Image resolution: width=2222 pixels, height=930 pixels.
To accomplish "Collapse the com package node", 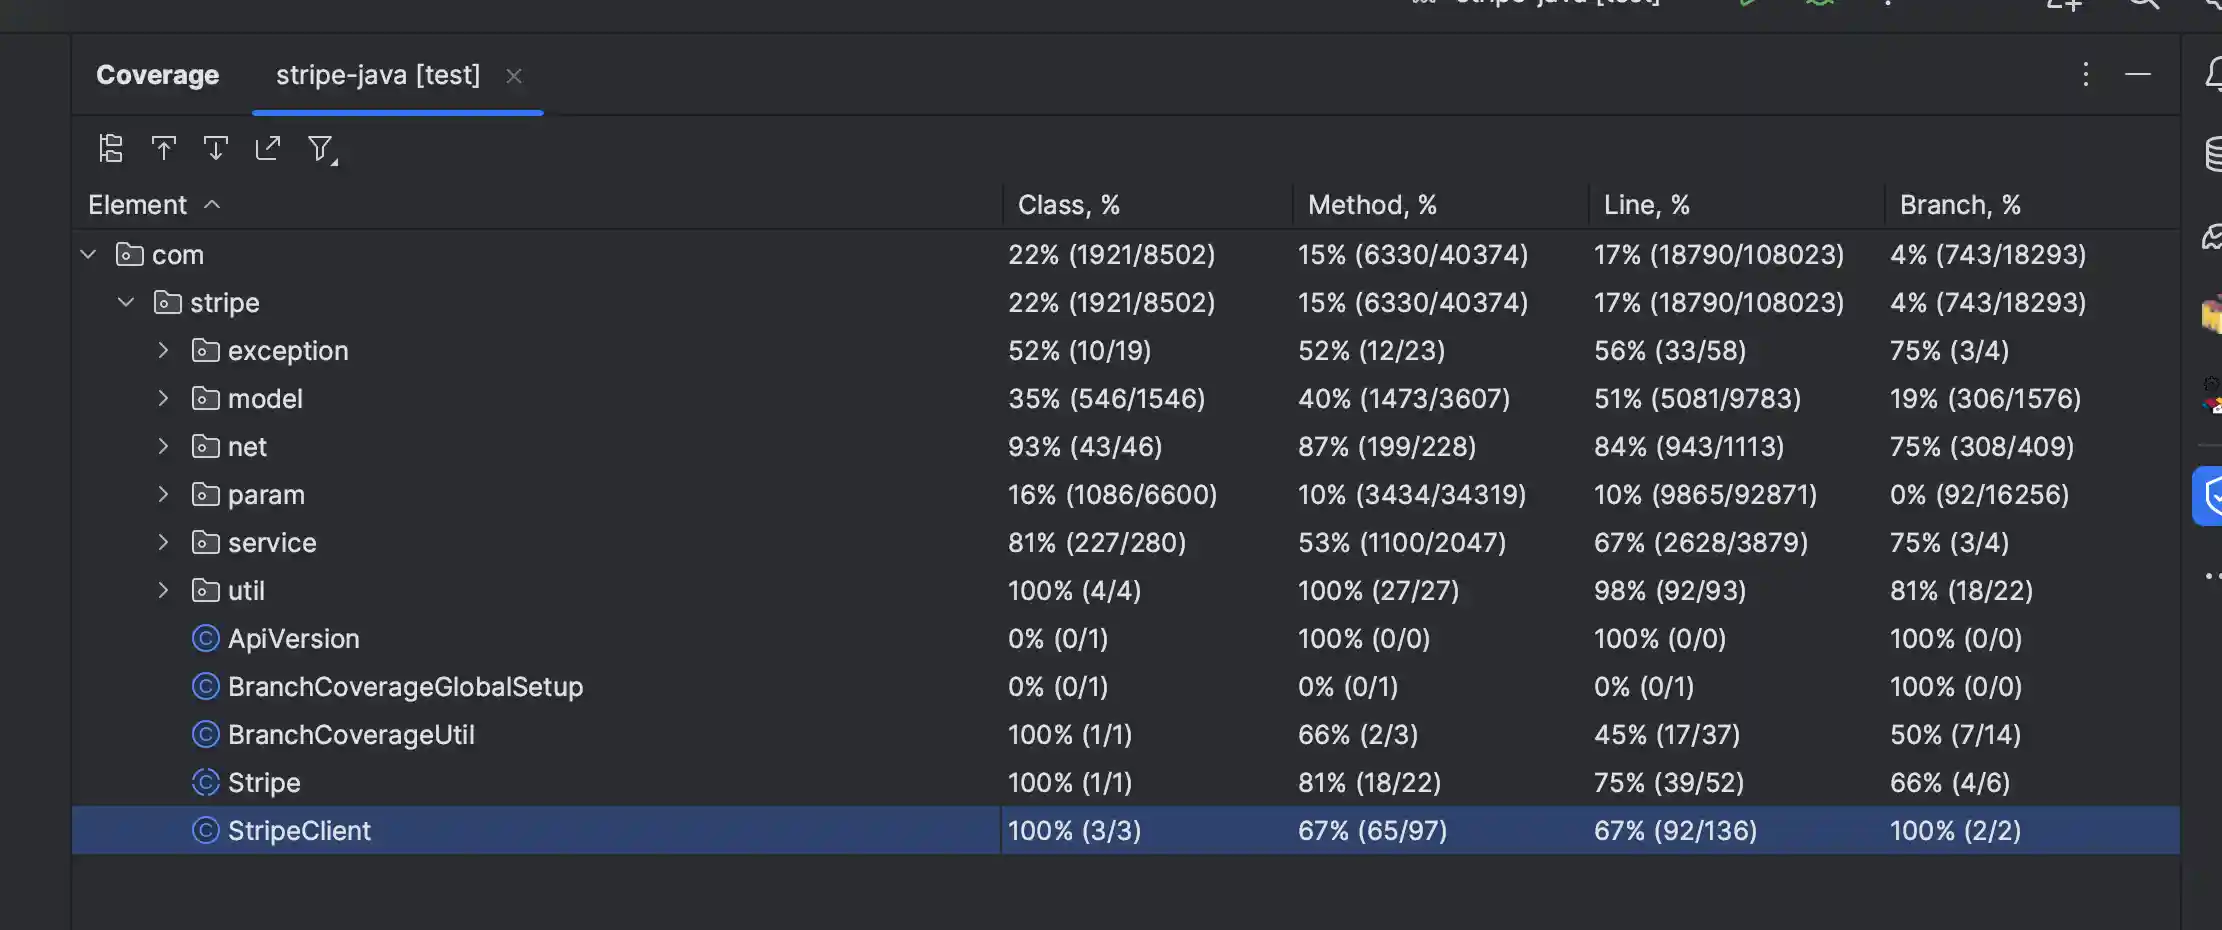I will (89, 255).
